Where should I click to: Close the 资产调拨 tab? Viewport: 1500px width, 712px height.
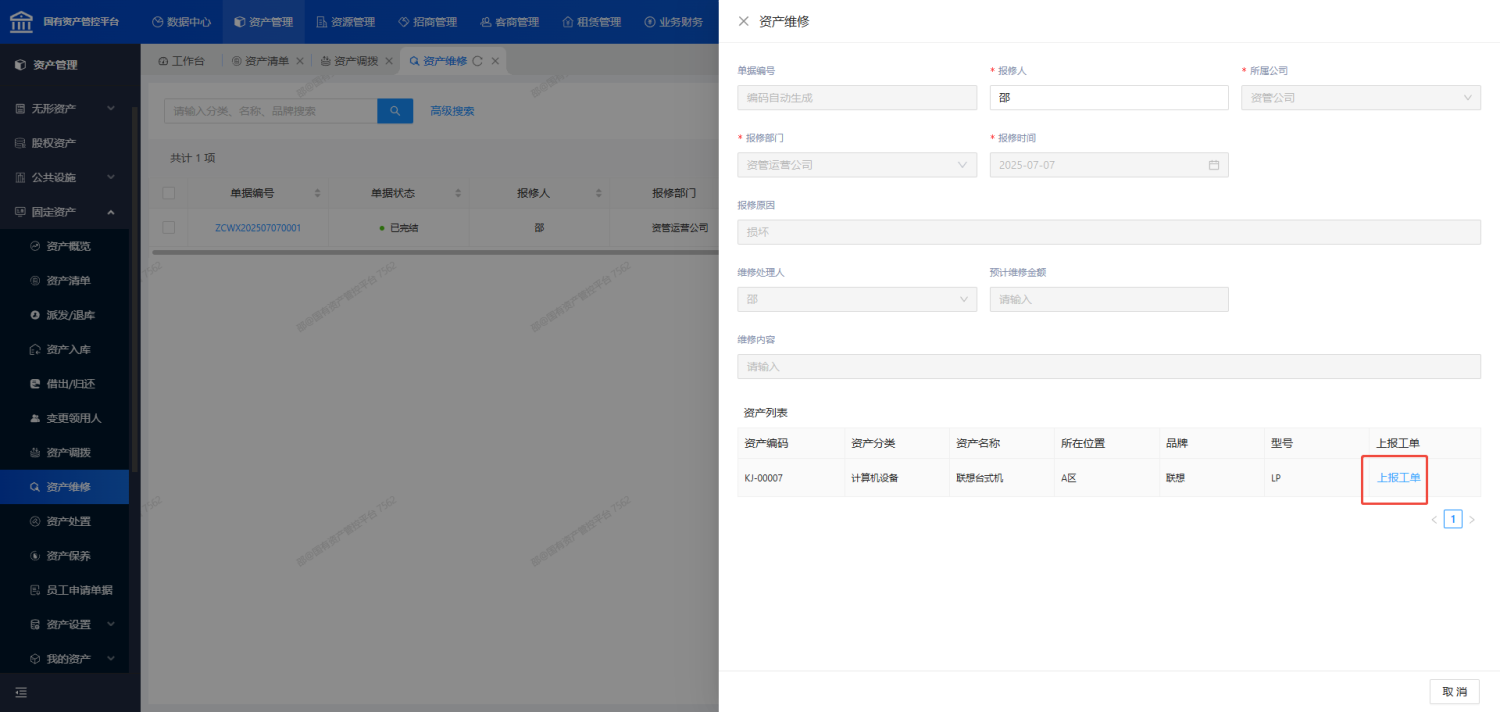point(389,61)
